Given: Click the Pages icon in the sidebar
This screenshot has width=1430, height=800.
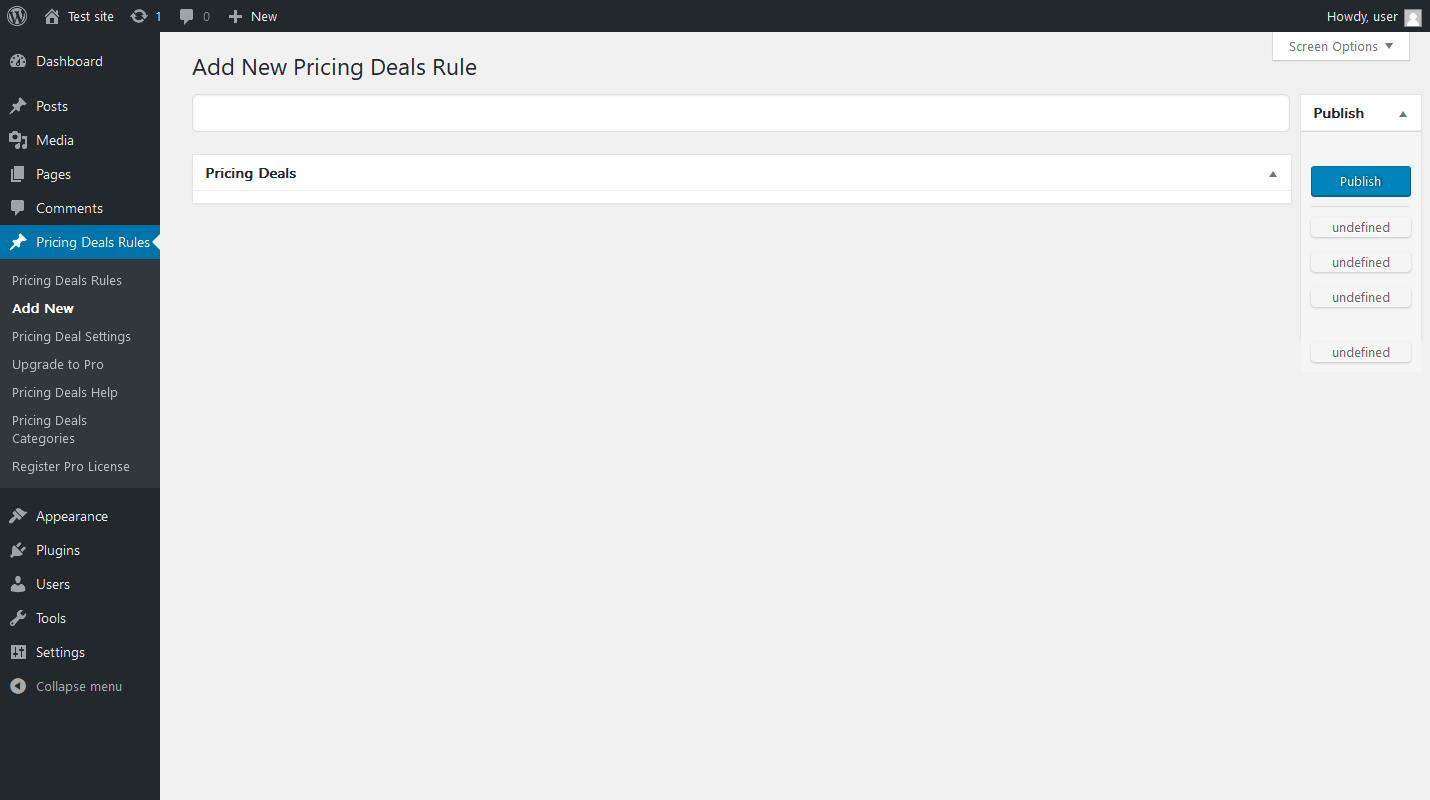Looking at the screenshot, I should point(18,174).
